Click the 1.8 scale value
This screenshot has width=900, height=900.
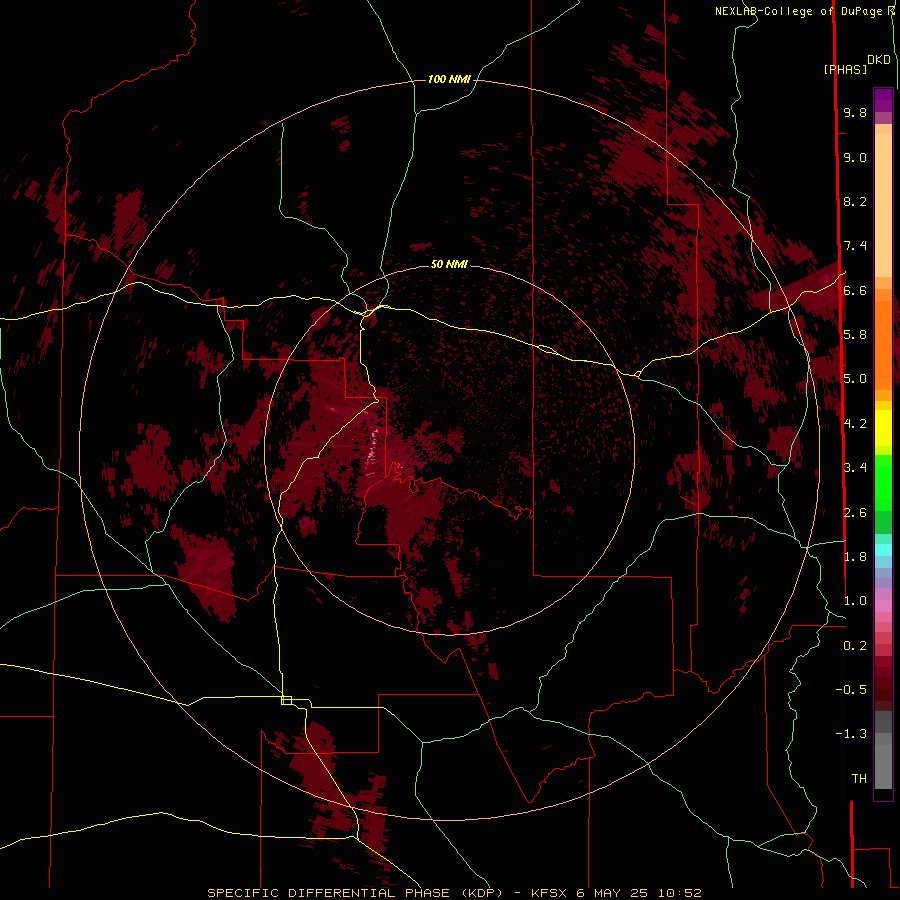[x=855, y=557]
